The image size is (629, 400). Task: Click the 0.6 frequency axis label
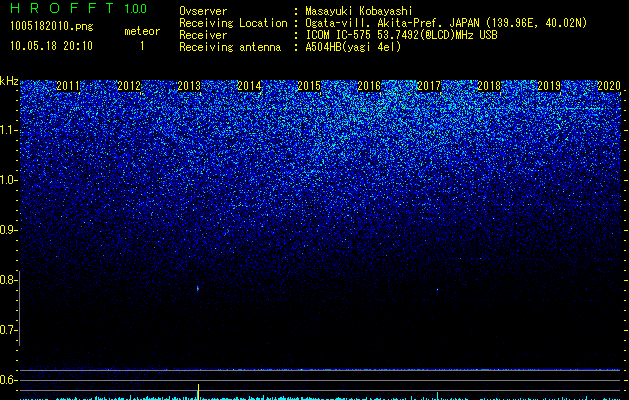coord(8,380)
